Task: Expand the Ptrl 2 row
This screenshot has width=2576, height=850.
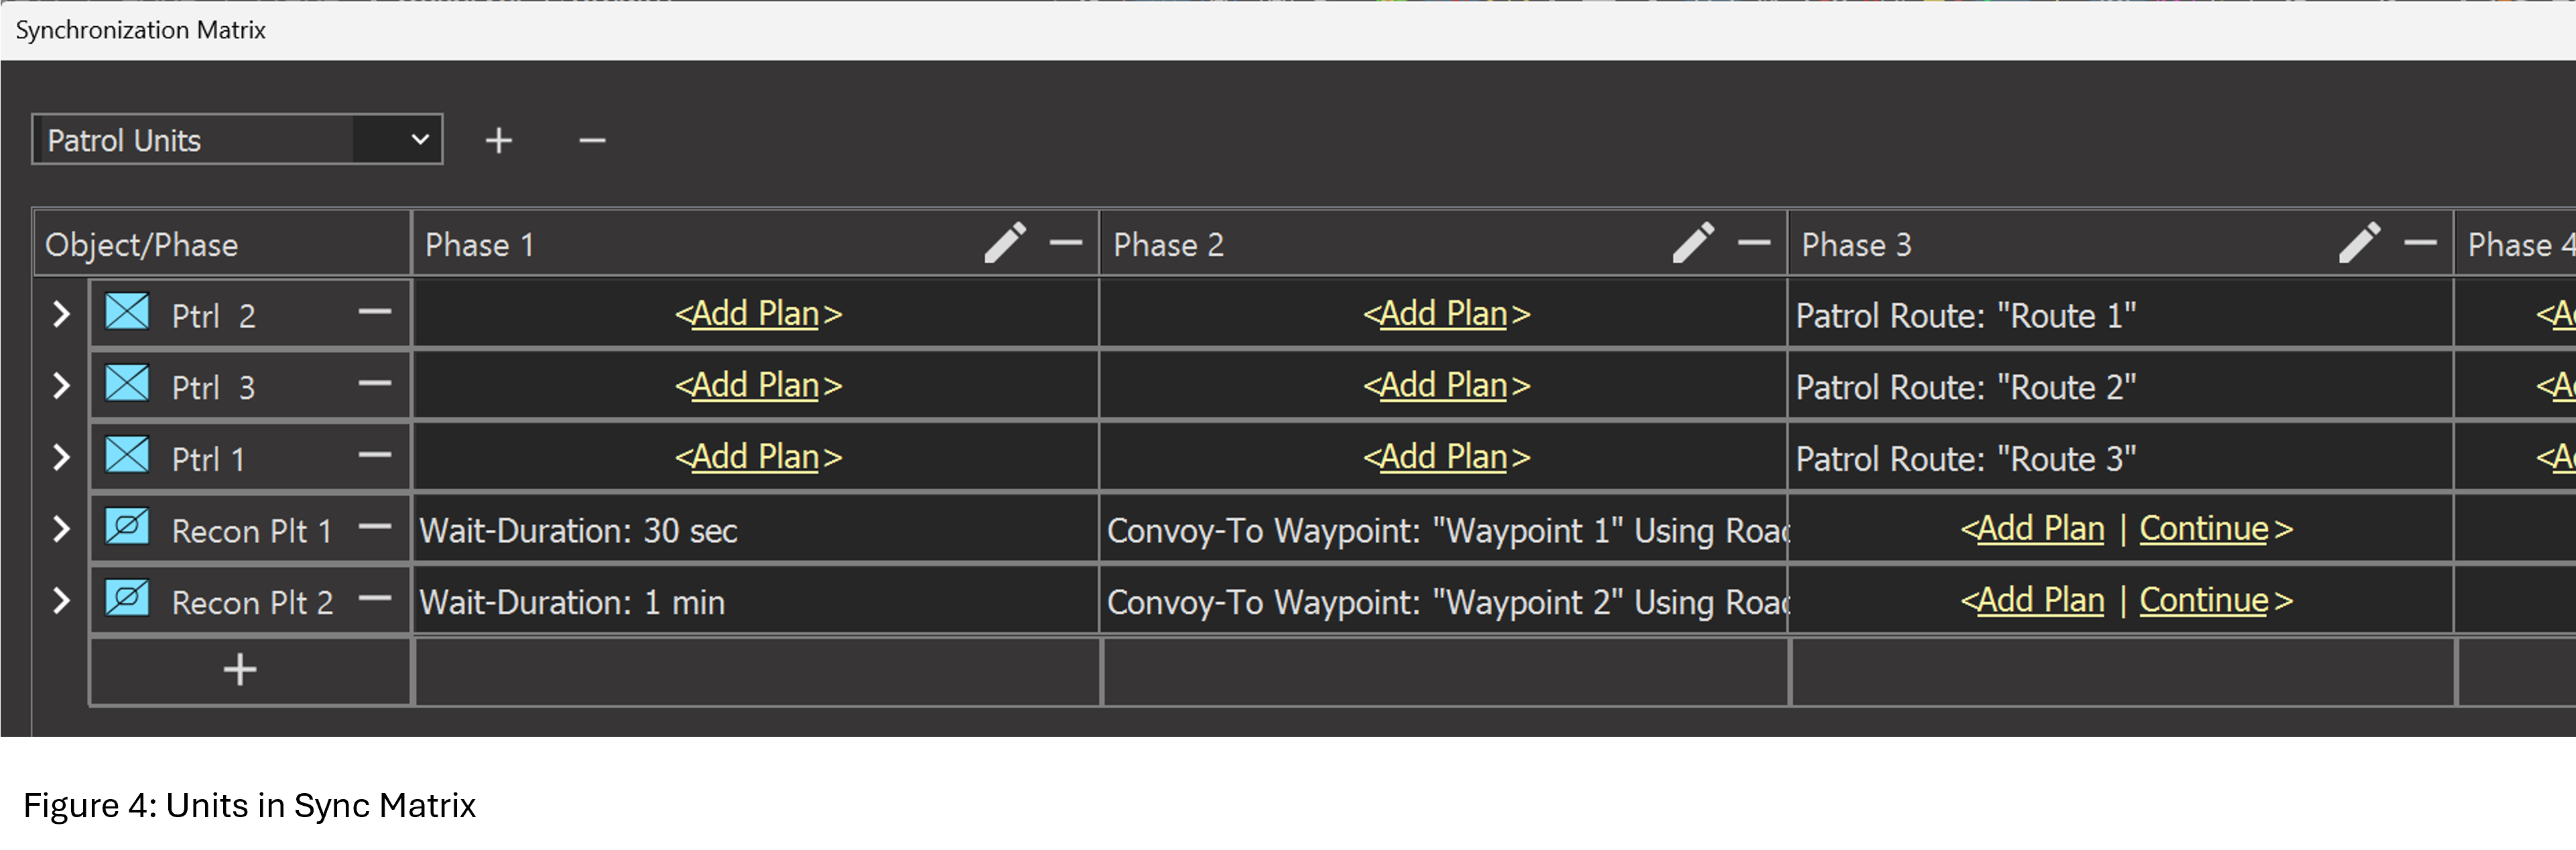Action: pyautogui.click(x=61, y=314)
